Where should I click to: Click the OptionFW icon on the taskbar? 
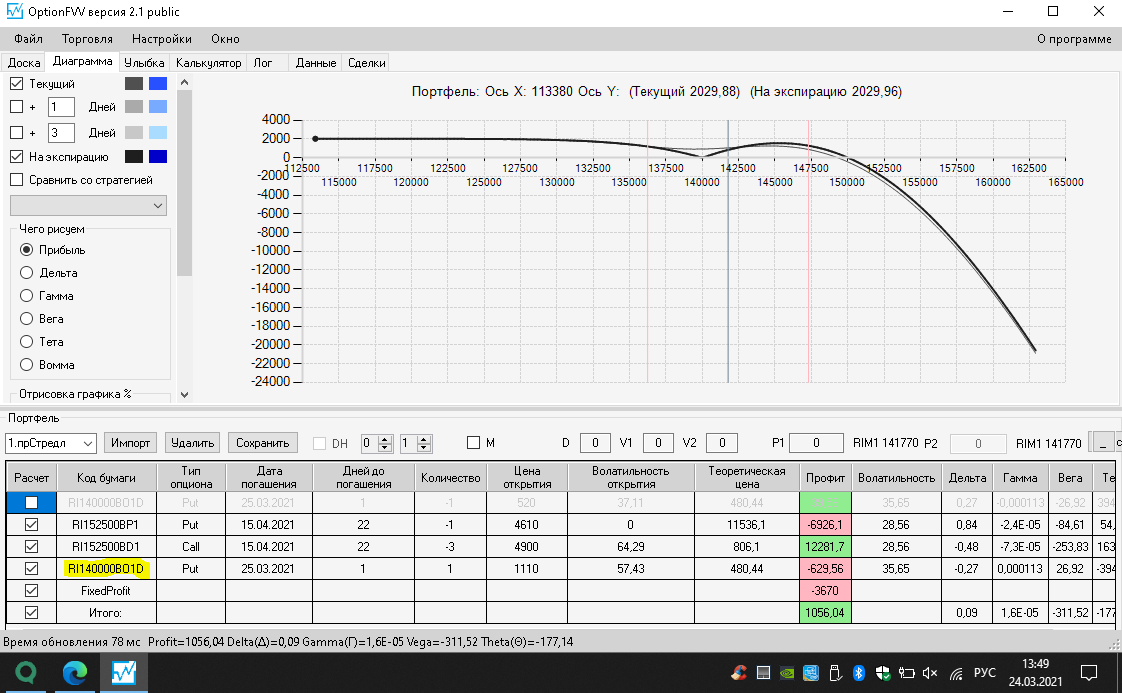[x=124, y=673]
